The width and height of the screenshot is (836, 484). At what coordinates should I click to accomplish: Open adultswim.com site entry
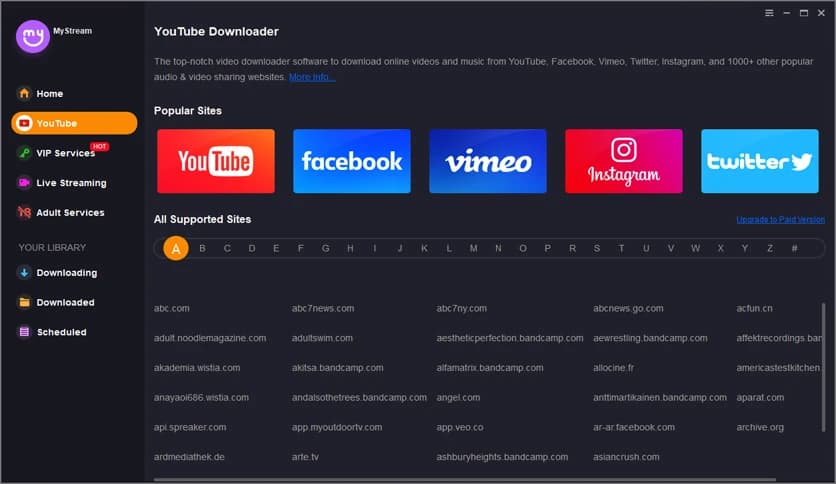pos(322,338)
